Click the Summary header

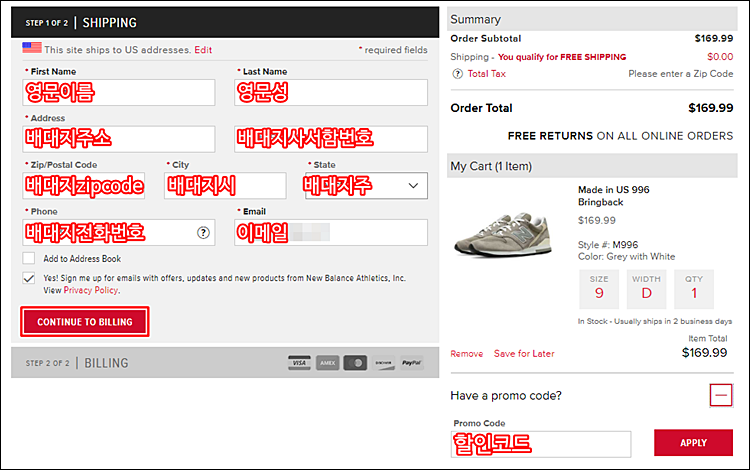(x=592, y=19)
